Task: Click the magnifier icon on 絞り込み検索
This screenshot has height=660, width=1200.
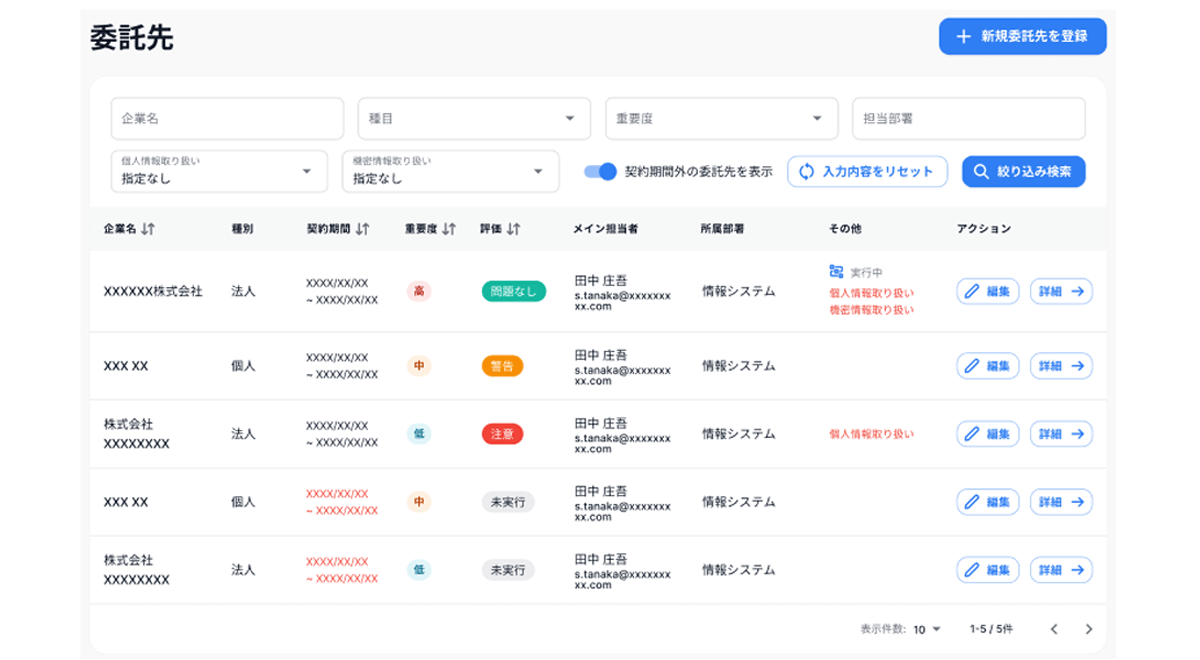Action: click(x=982, y=171)
